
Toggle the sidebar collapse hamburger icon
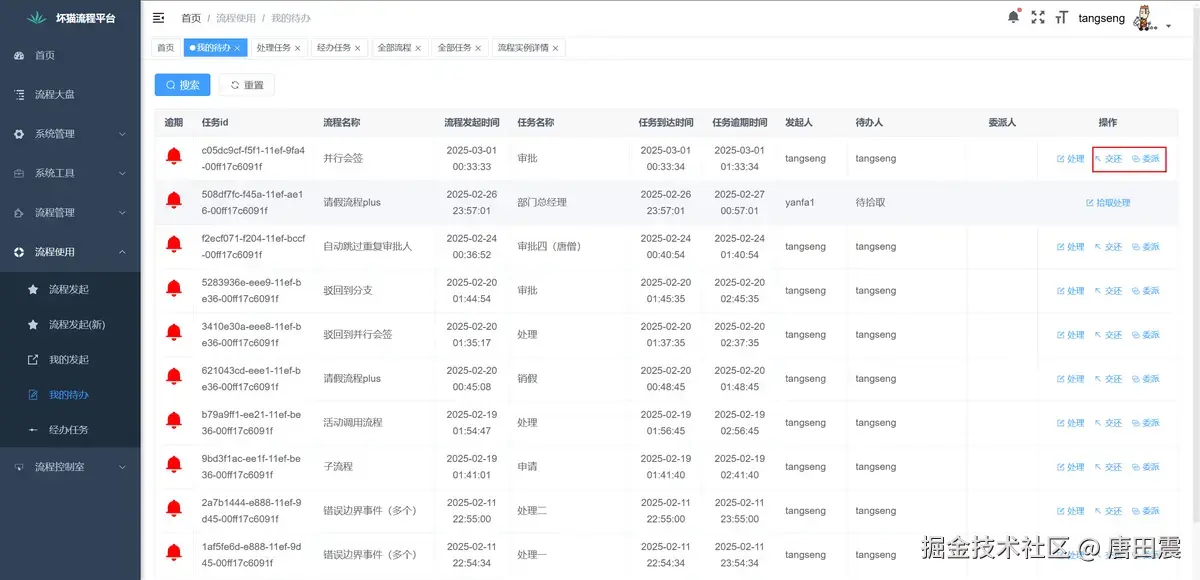tap(159, 18)
